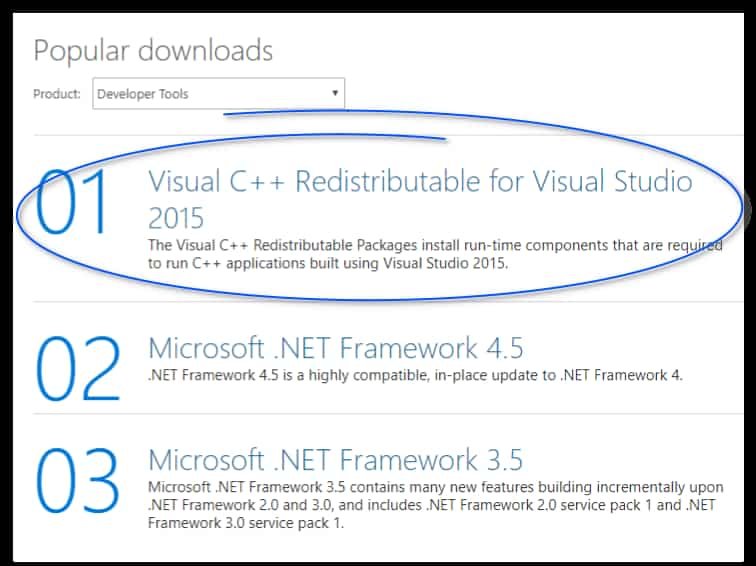Click description '.NET Framework 4.5 is a highly compatible'

(x=415, y=375)
